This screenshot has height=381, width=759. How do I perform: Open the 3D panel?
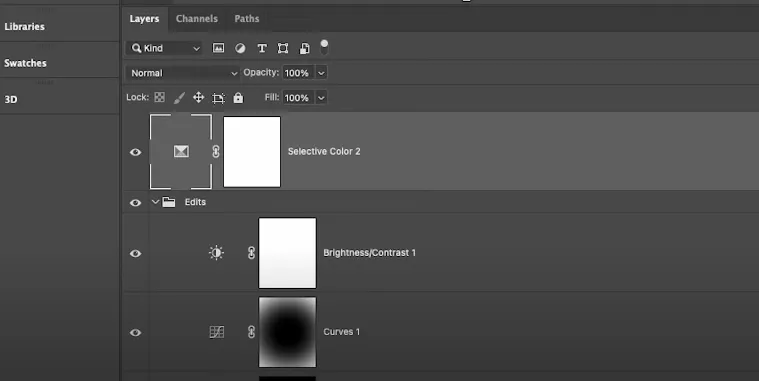coord(11,99)
